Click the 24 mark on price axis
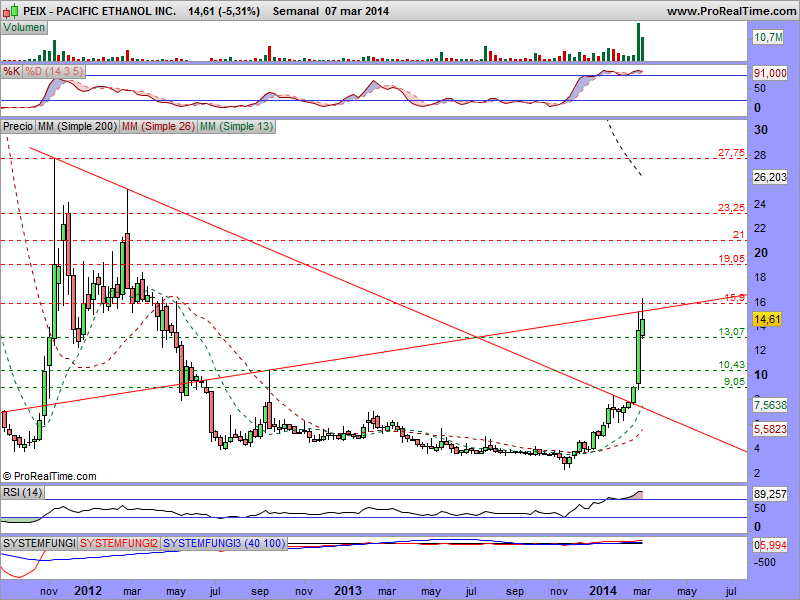Image resolution: width=800 pixels, height=600 pixels. [760, 204]
